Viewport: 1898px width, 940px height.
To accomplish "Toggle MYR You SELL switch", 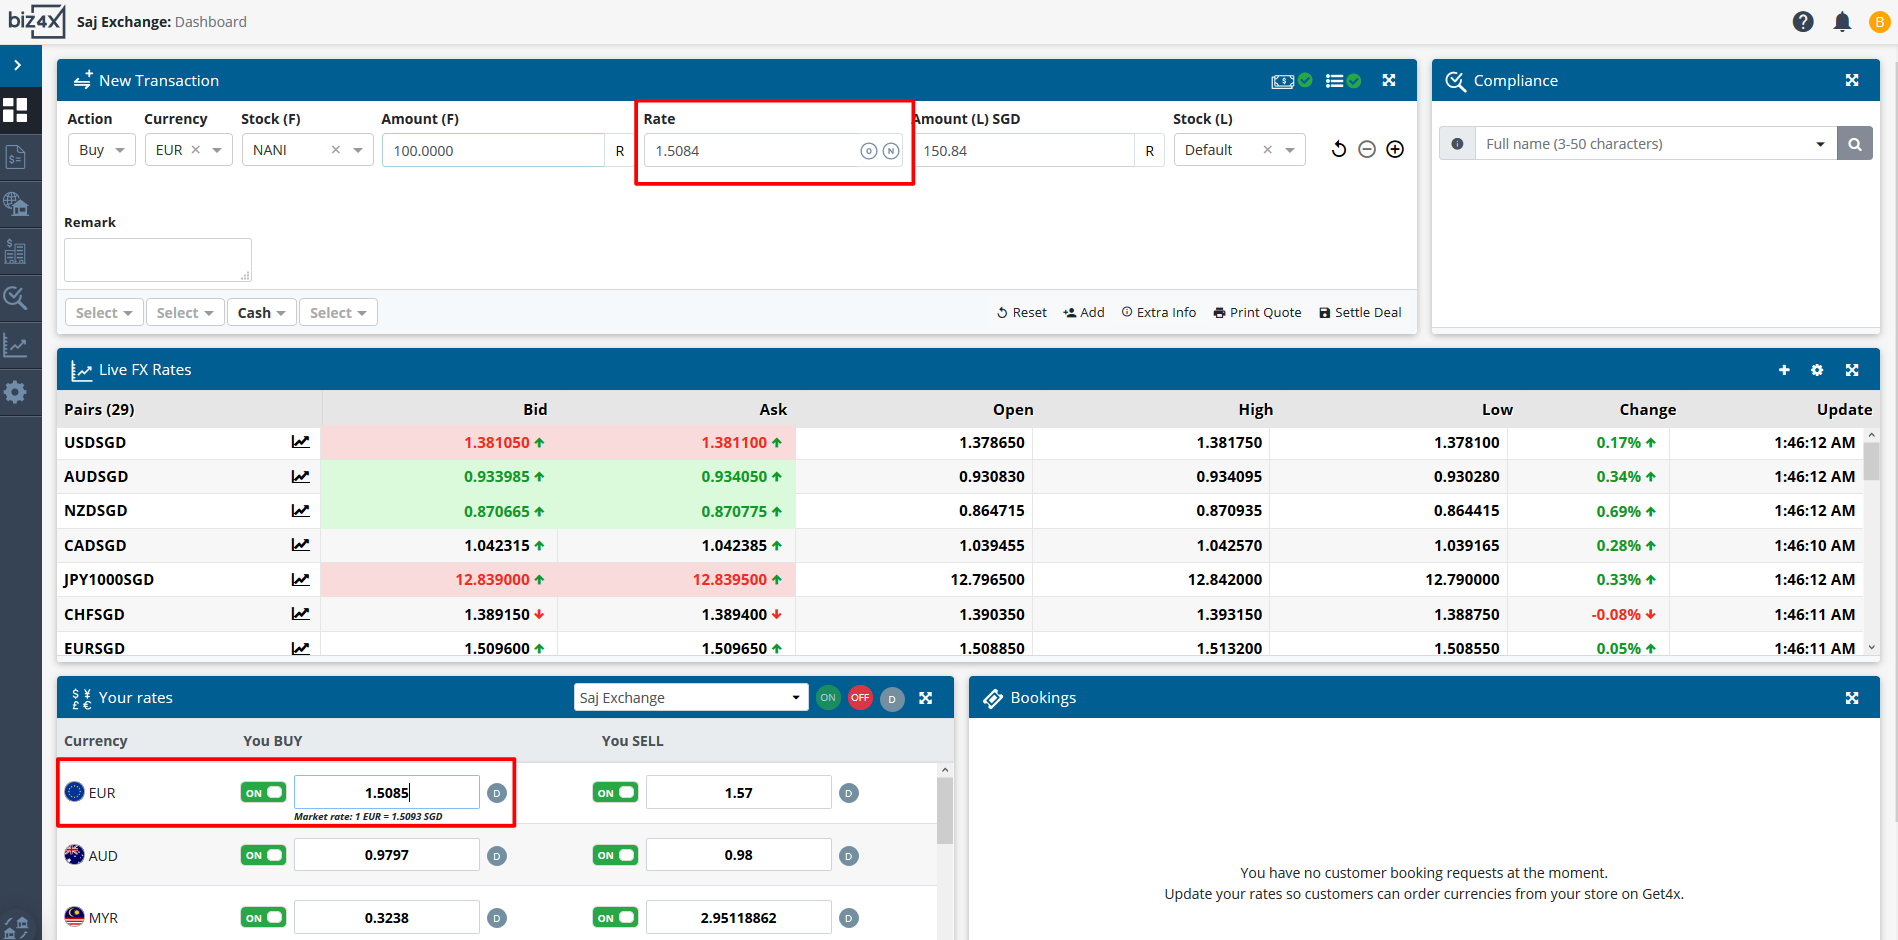I will tap(615, 917).
